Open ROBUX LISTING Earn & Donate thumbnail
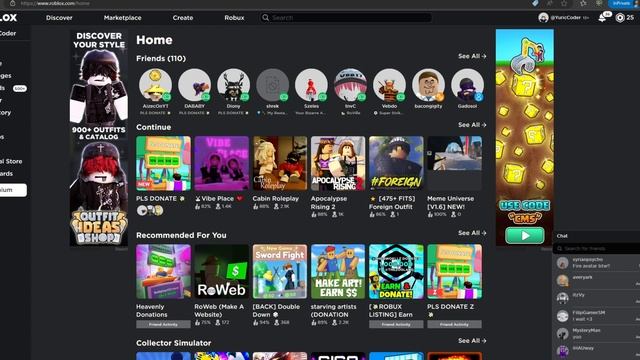The height and width of the screenshot is (360, 640). pos(396,271)
